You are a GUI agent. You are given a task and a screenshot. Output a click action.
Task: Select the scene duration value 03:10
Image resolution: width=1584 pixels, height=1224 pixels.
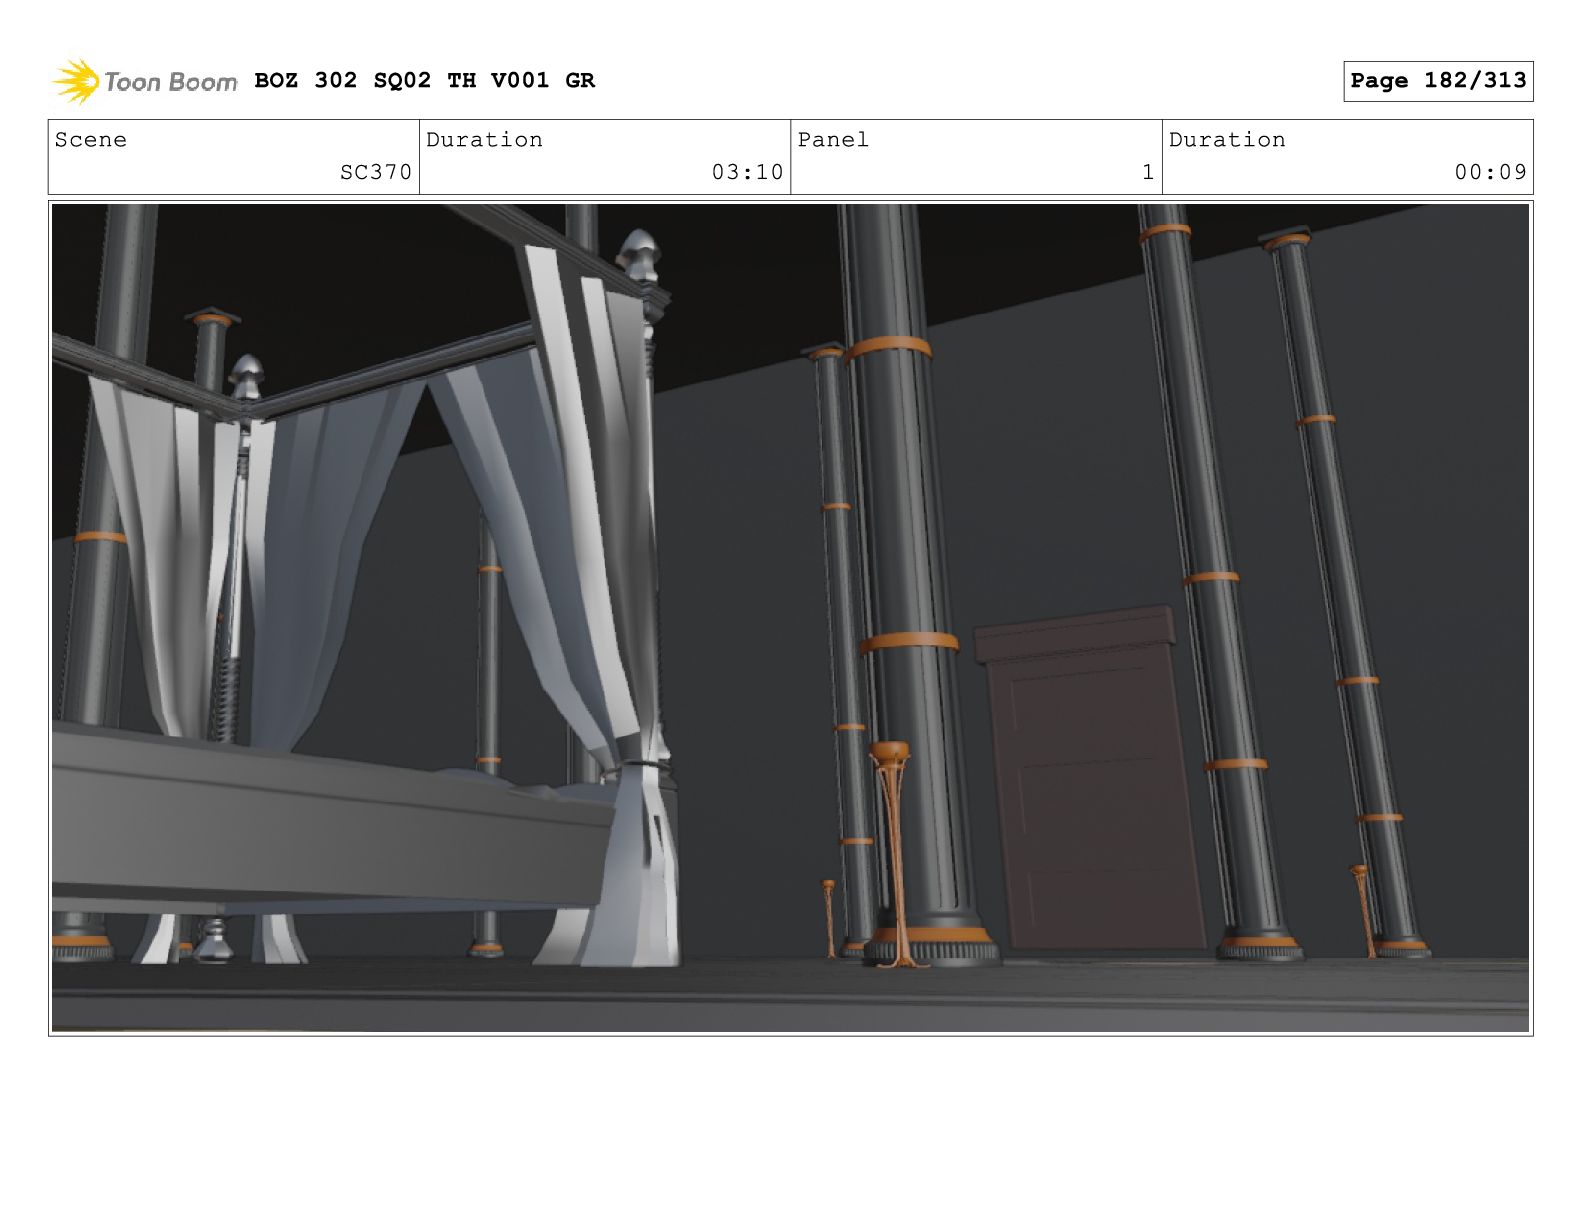747,172
